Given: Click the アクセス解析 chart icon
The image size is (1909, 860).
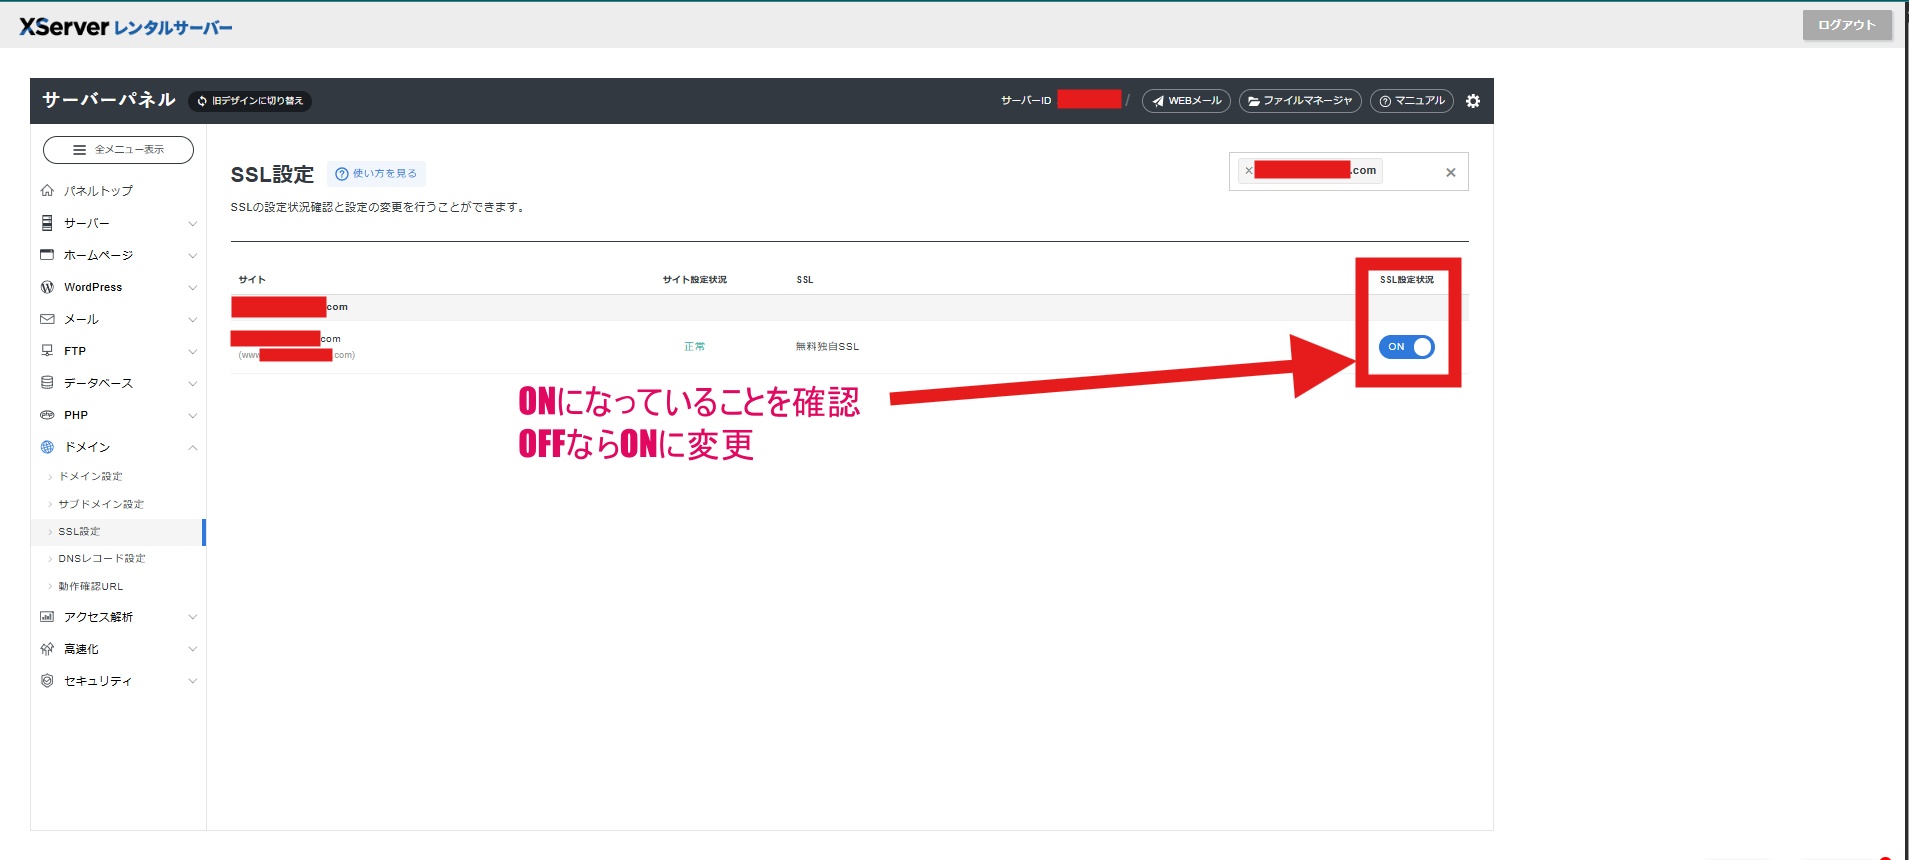Looking at the screenshot, I should (x=47, y=617).
